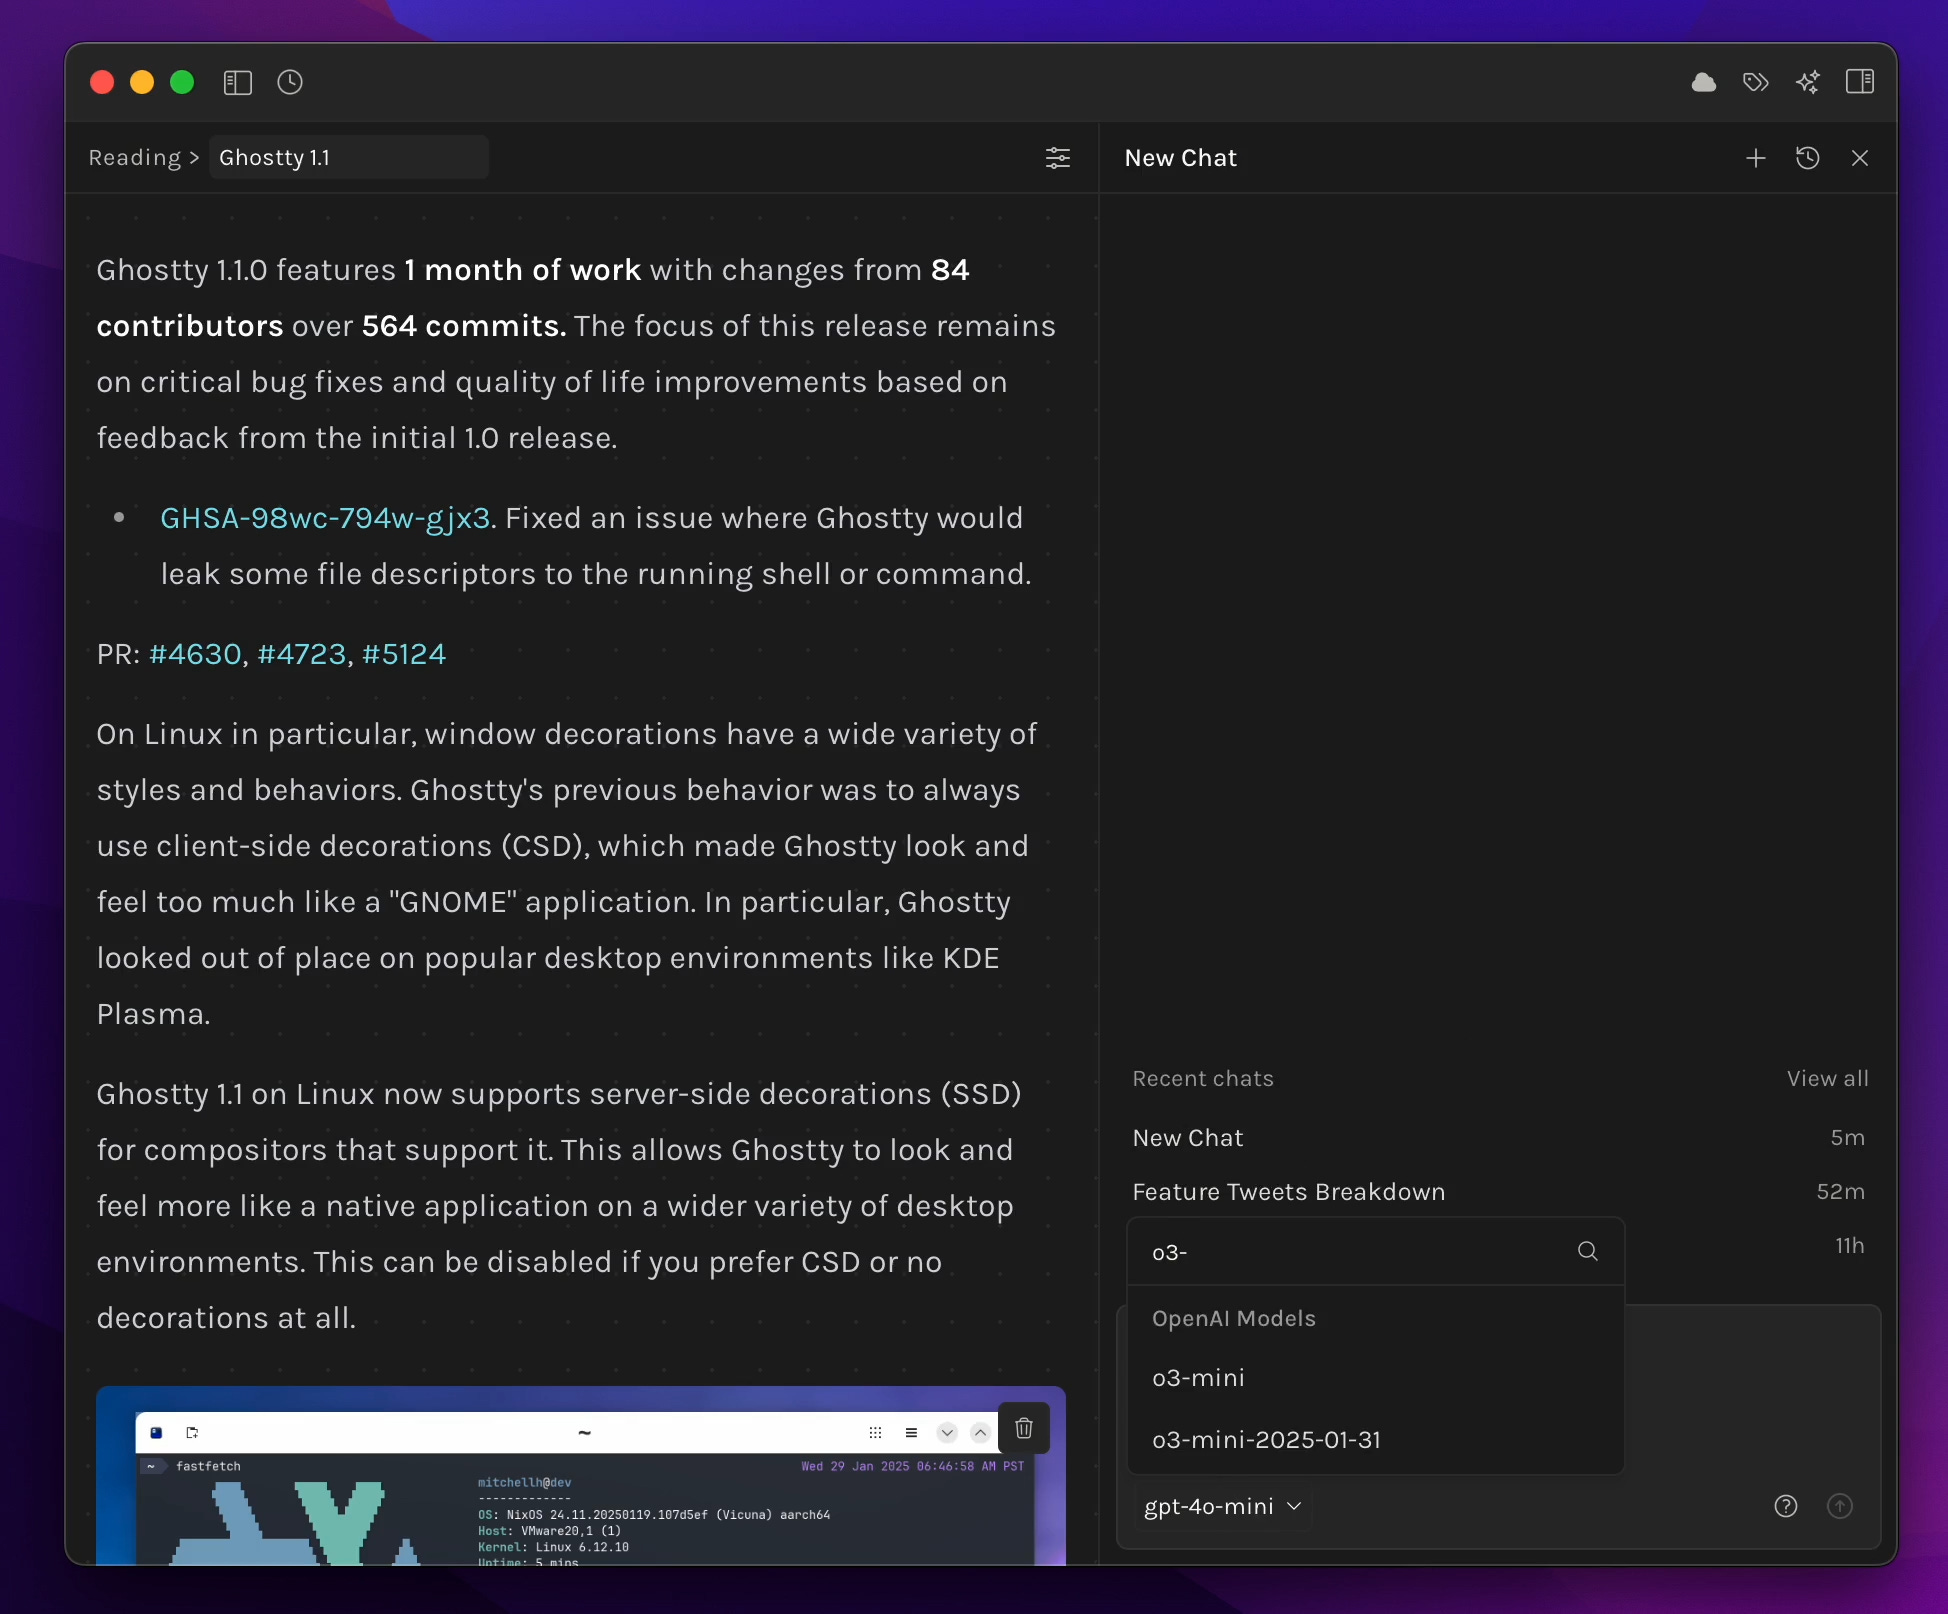This screenshot has height=1614, width=1948.
Task: Click the model search input field
Action: coord(1355,1252)
